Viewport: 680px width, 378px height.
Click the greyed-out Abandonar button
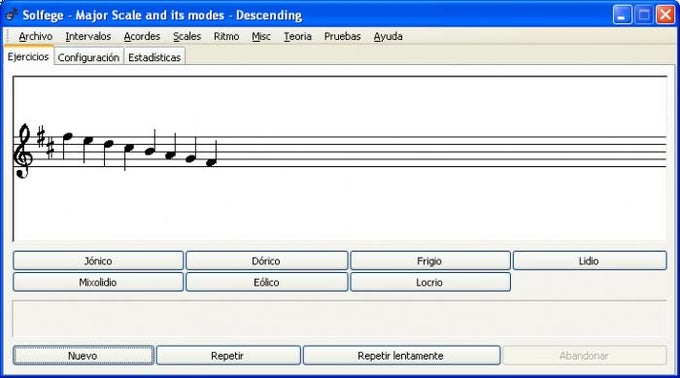[584, 355]
